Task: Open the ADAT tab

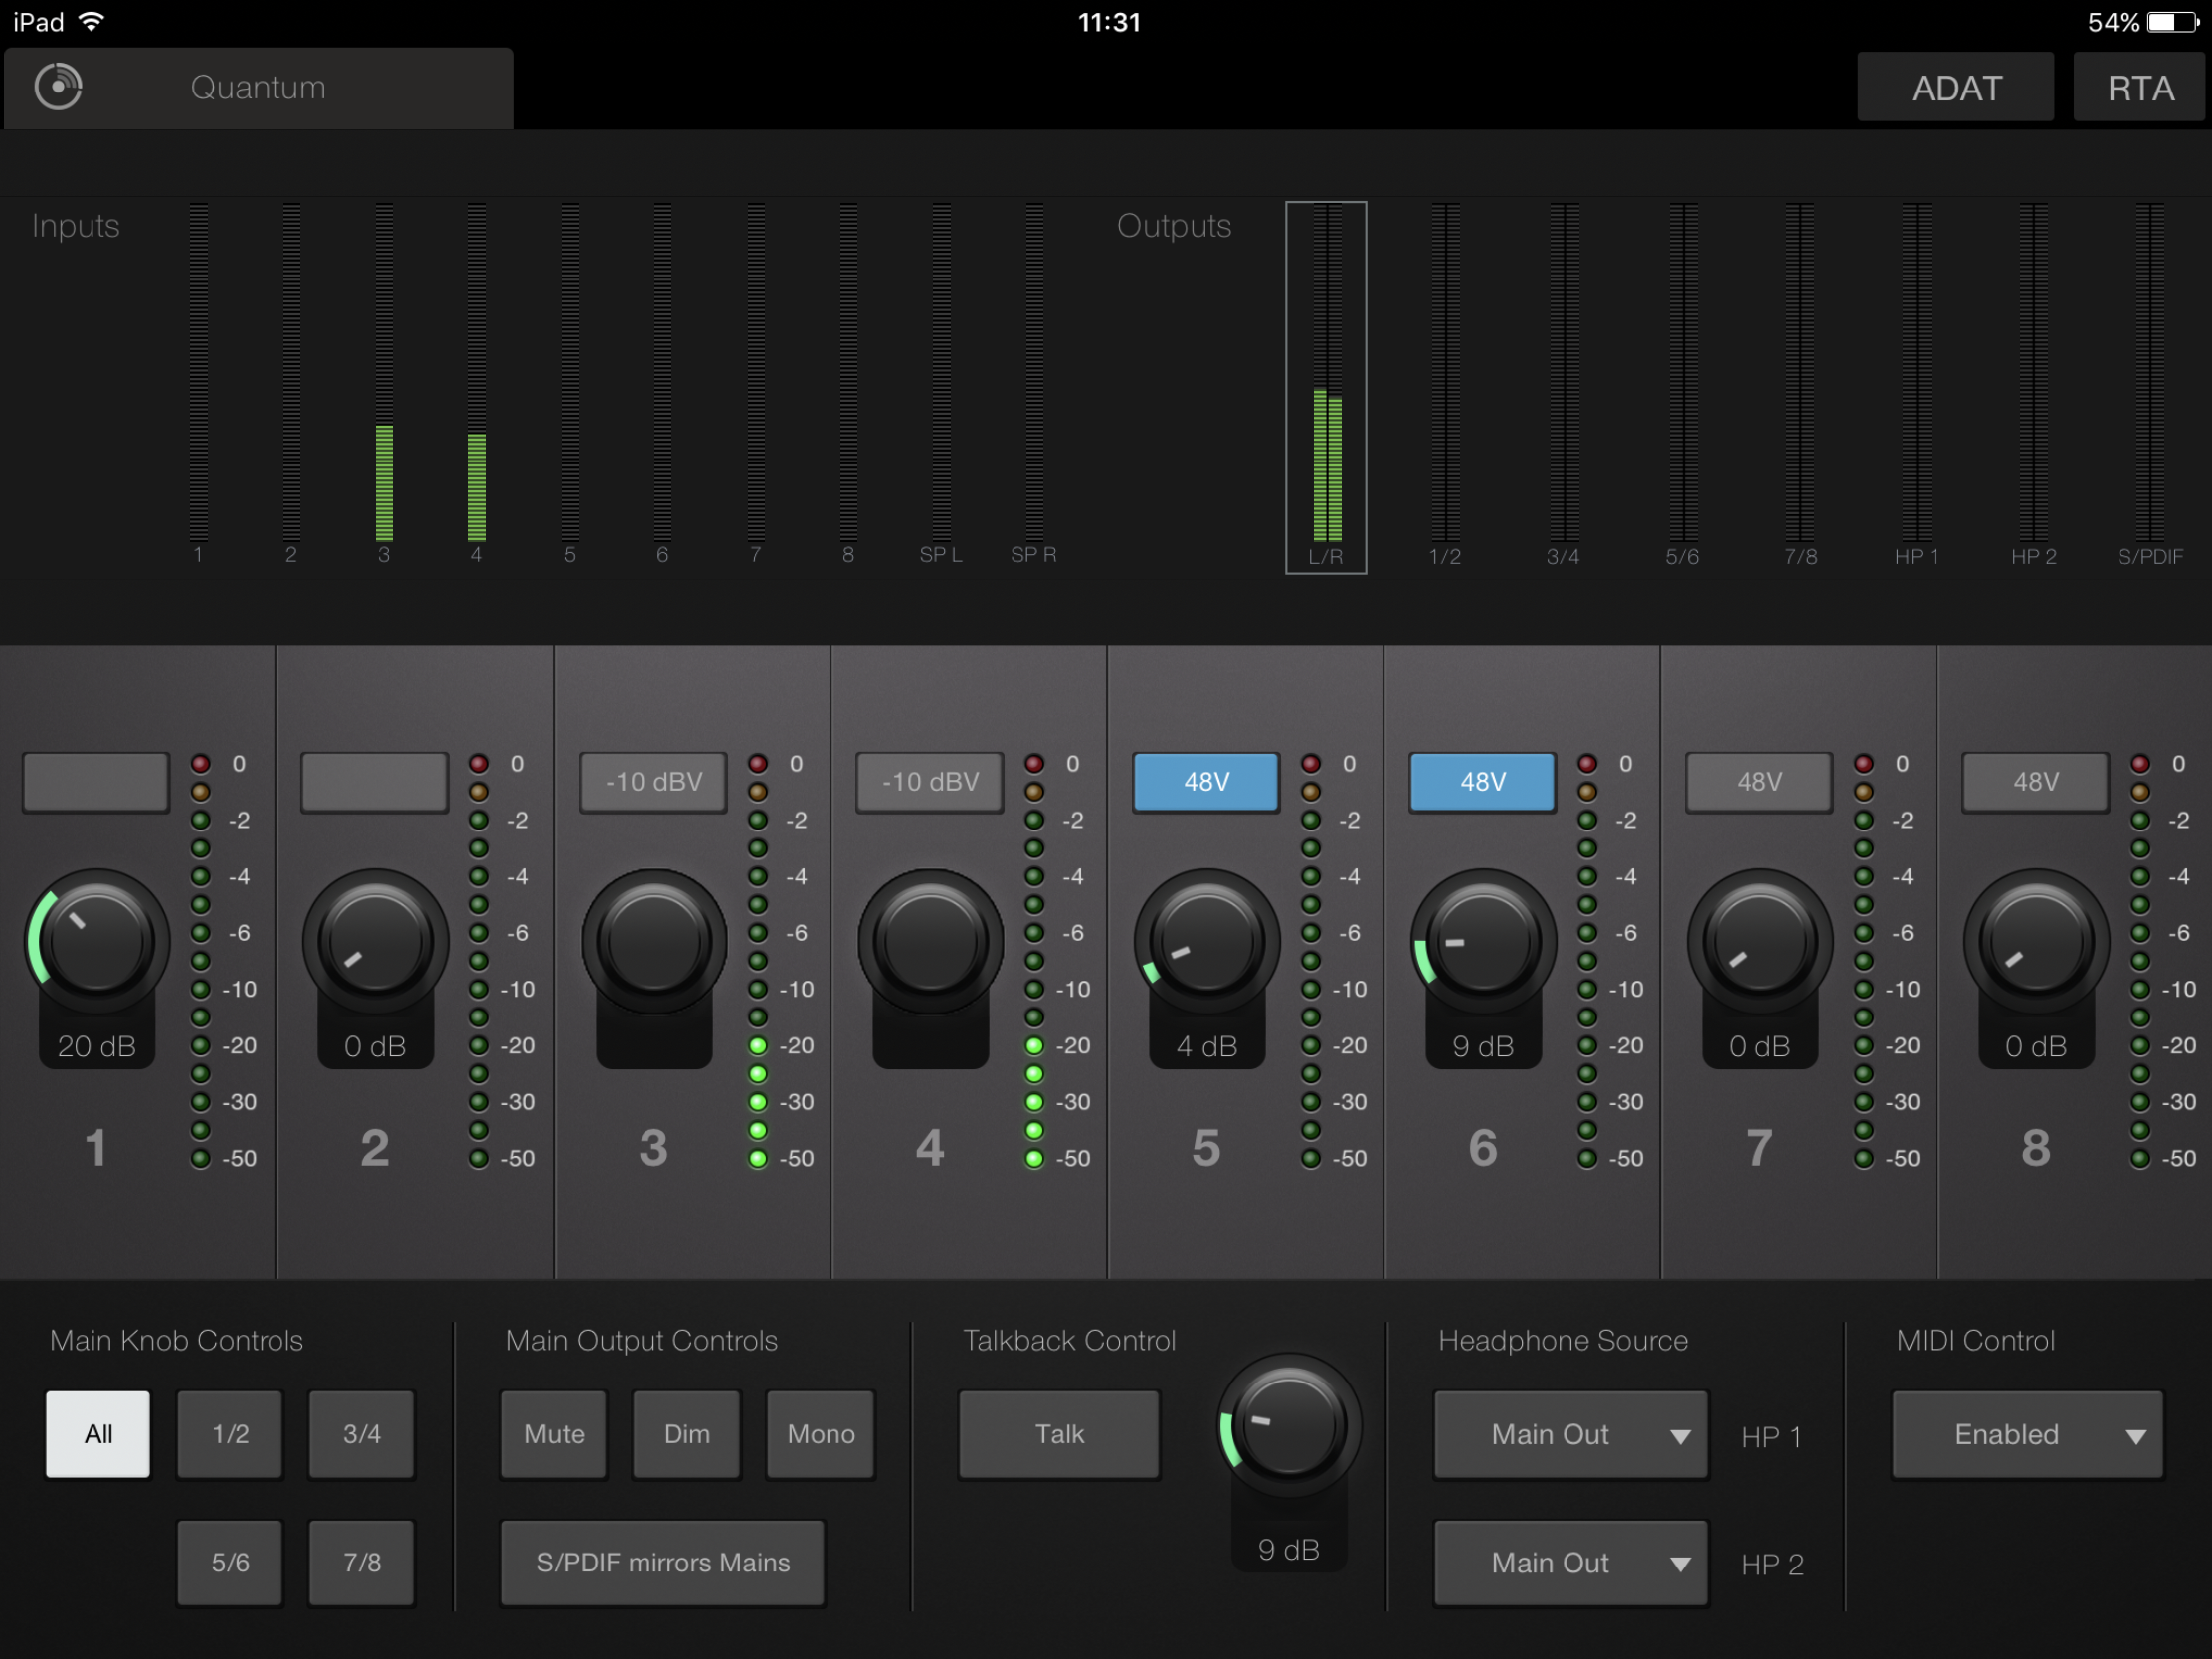Action: click(1955, 88)
